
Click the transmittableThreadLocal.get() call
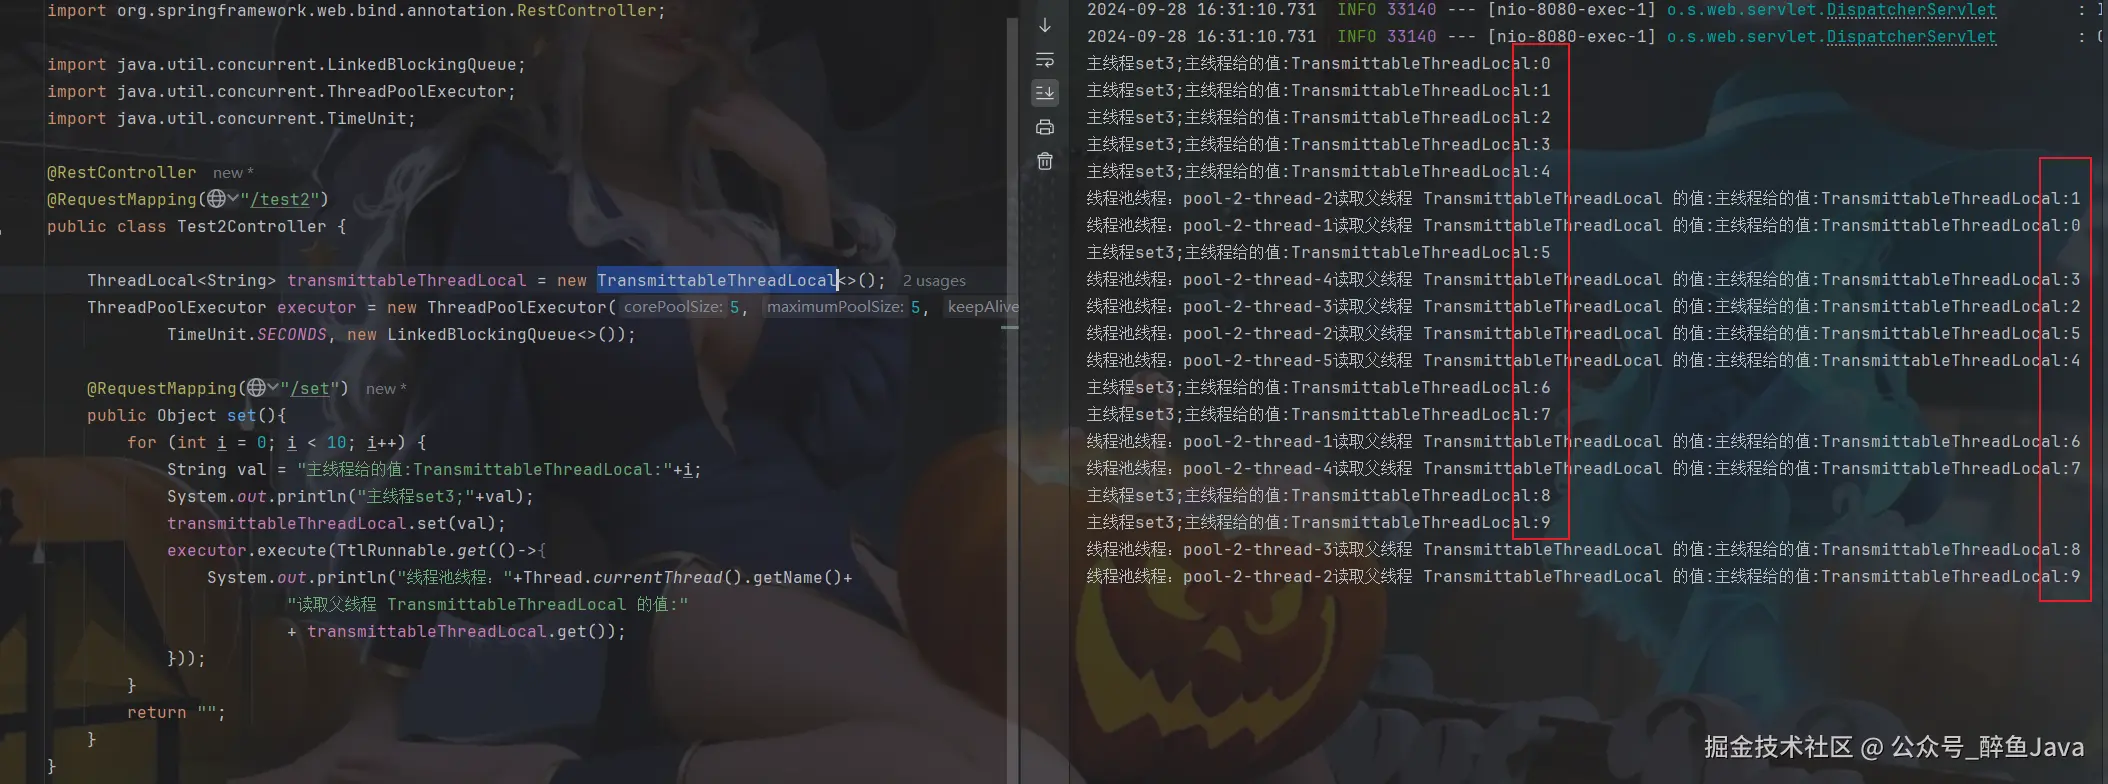coord(461,631)
